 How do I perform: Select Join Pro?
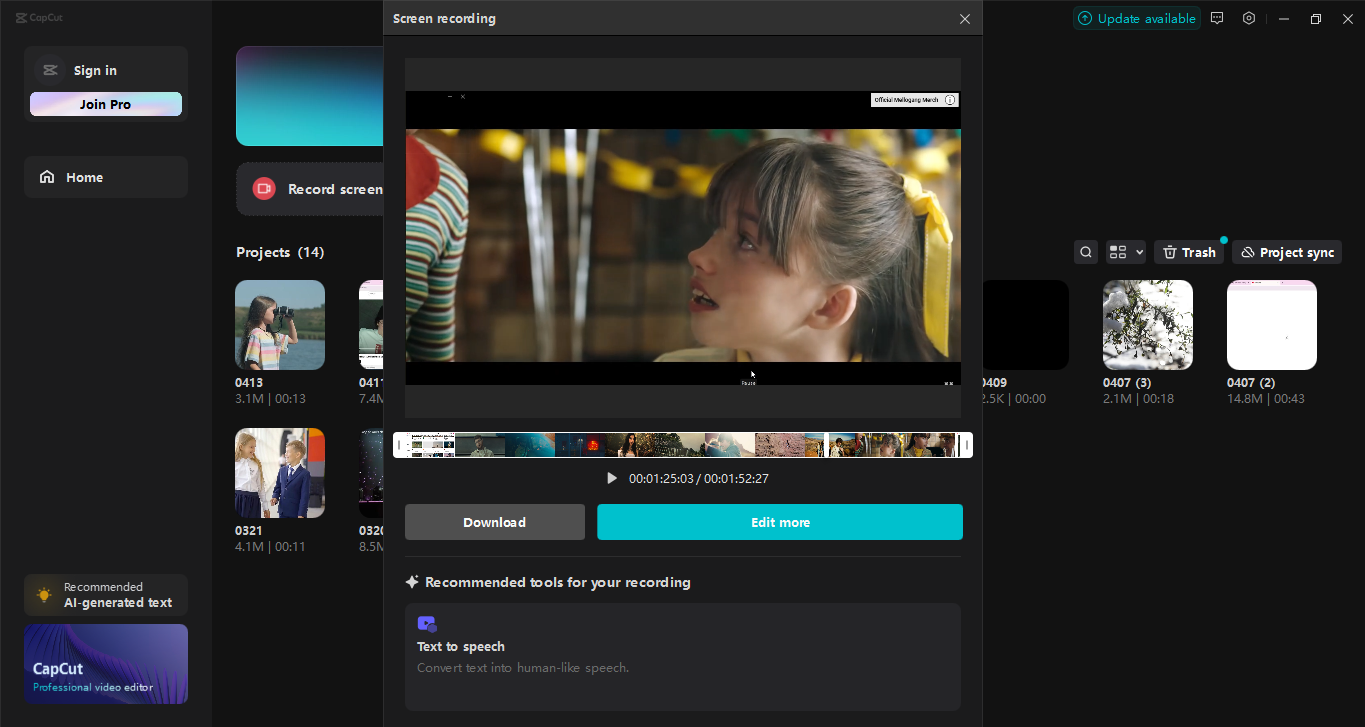coord(105,103)
